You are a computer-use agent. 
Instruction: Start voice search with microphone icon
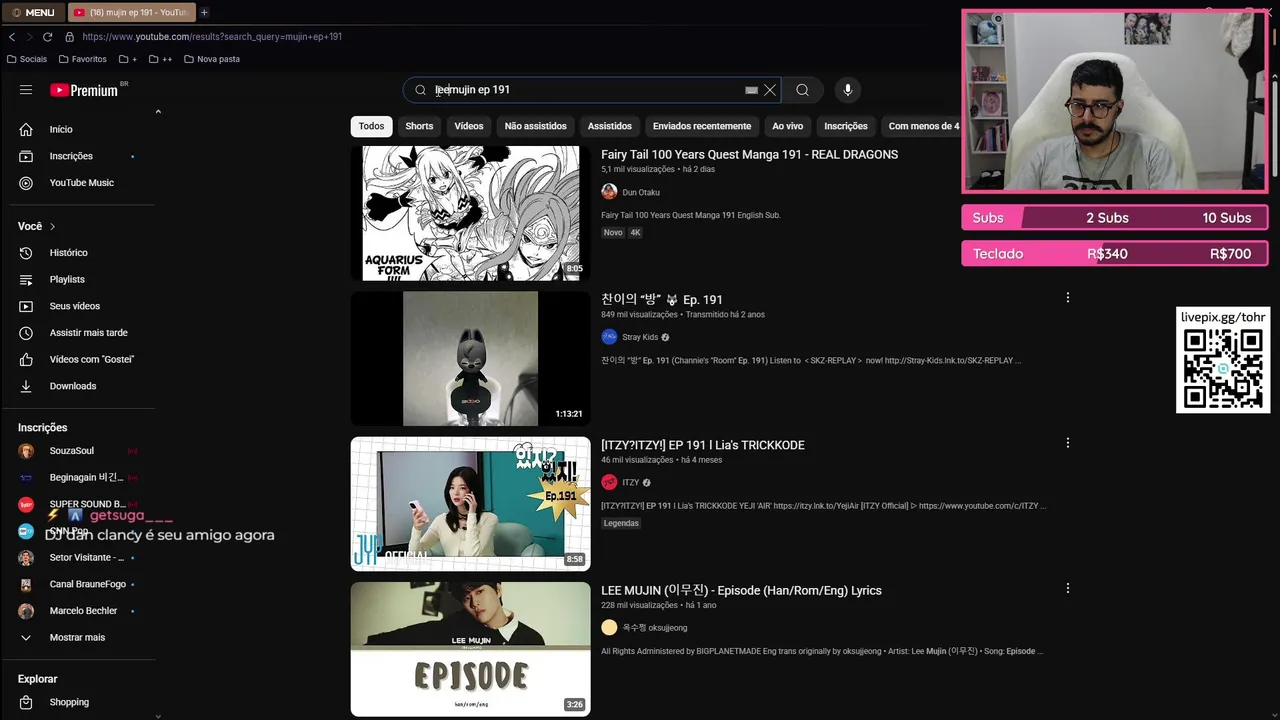coord(847,90)
